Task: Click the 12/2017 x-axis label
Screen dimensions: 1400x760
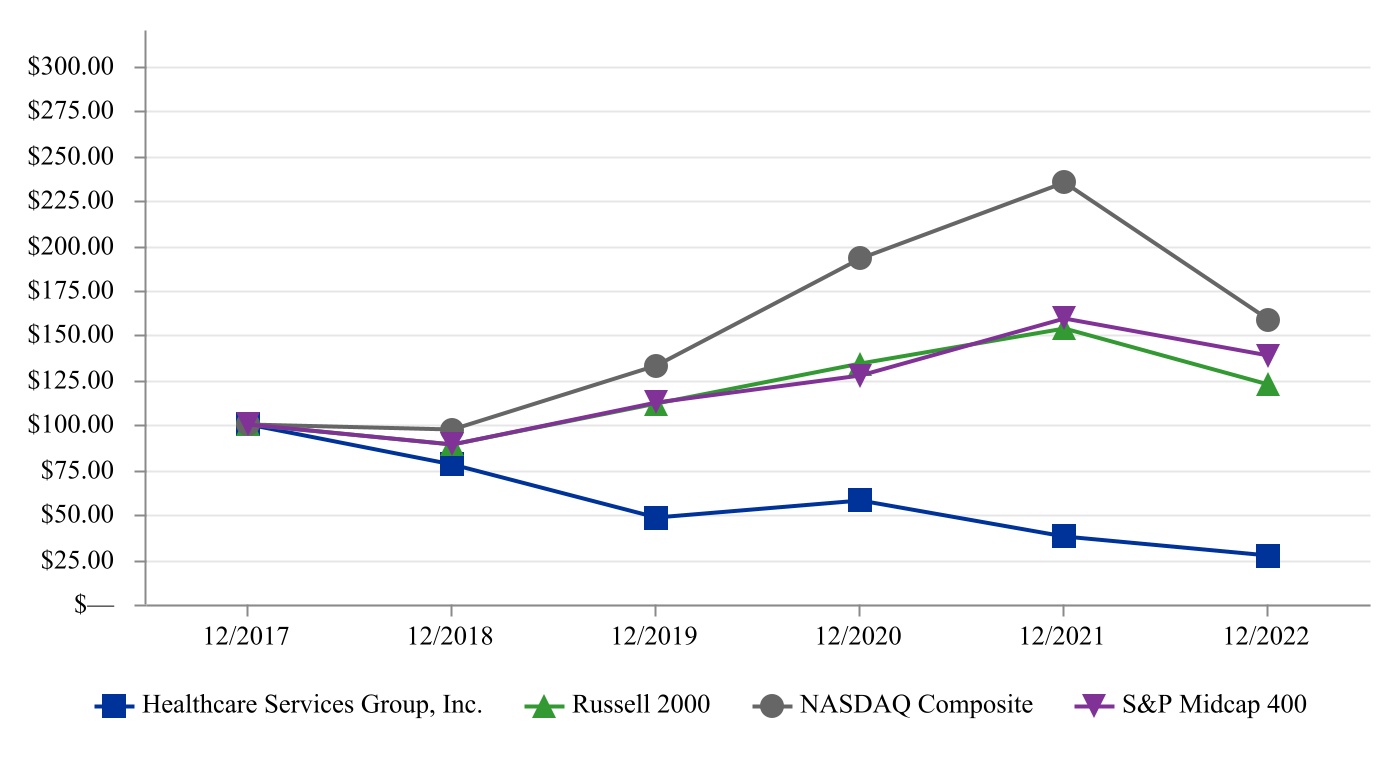Action: [x=247, y=637]
